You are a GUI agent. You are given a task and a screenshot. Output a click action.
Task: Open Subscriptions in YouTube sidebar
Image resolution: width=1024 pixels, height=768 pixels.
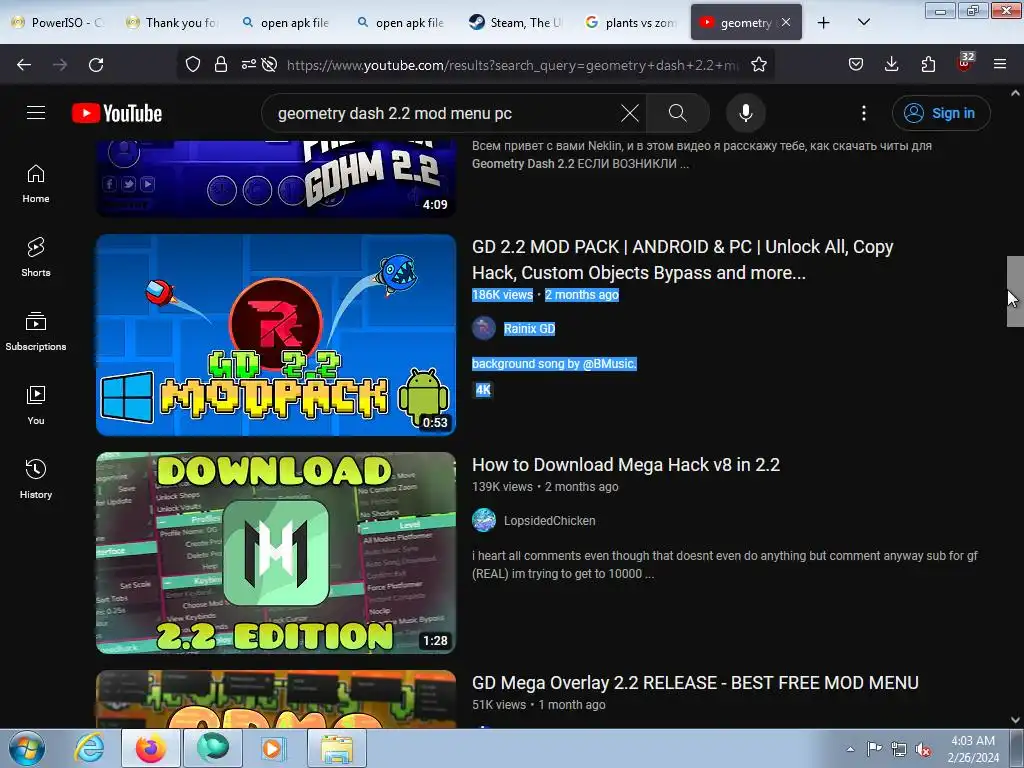[36, 331]
